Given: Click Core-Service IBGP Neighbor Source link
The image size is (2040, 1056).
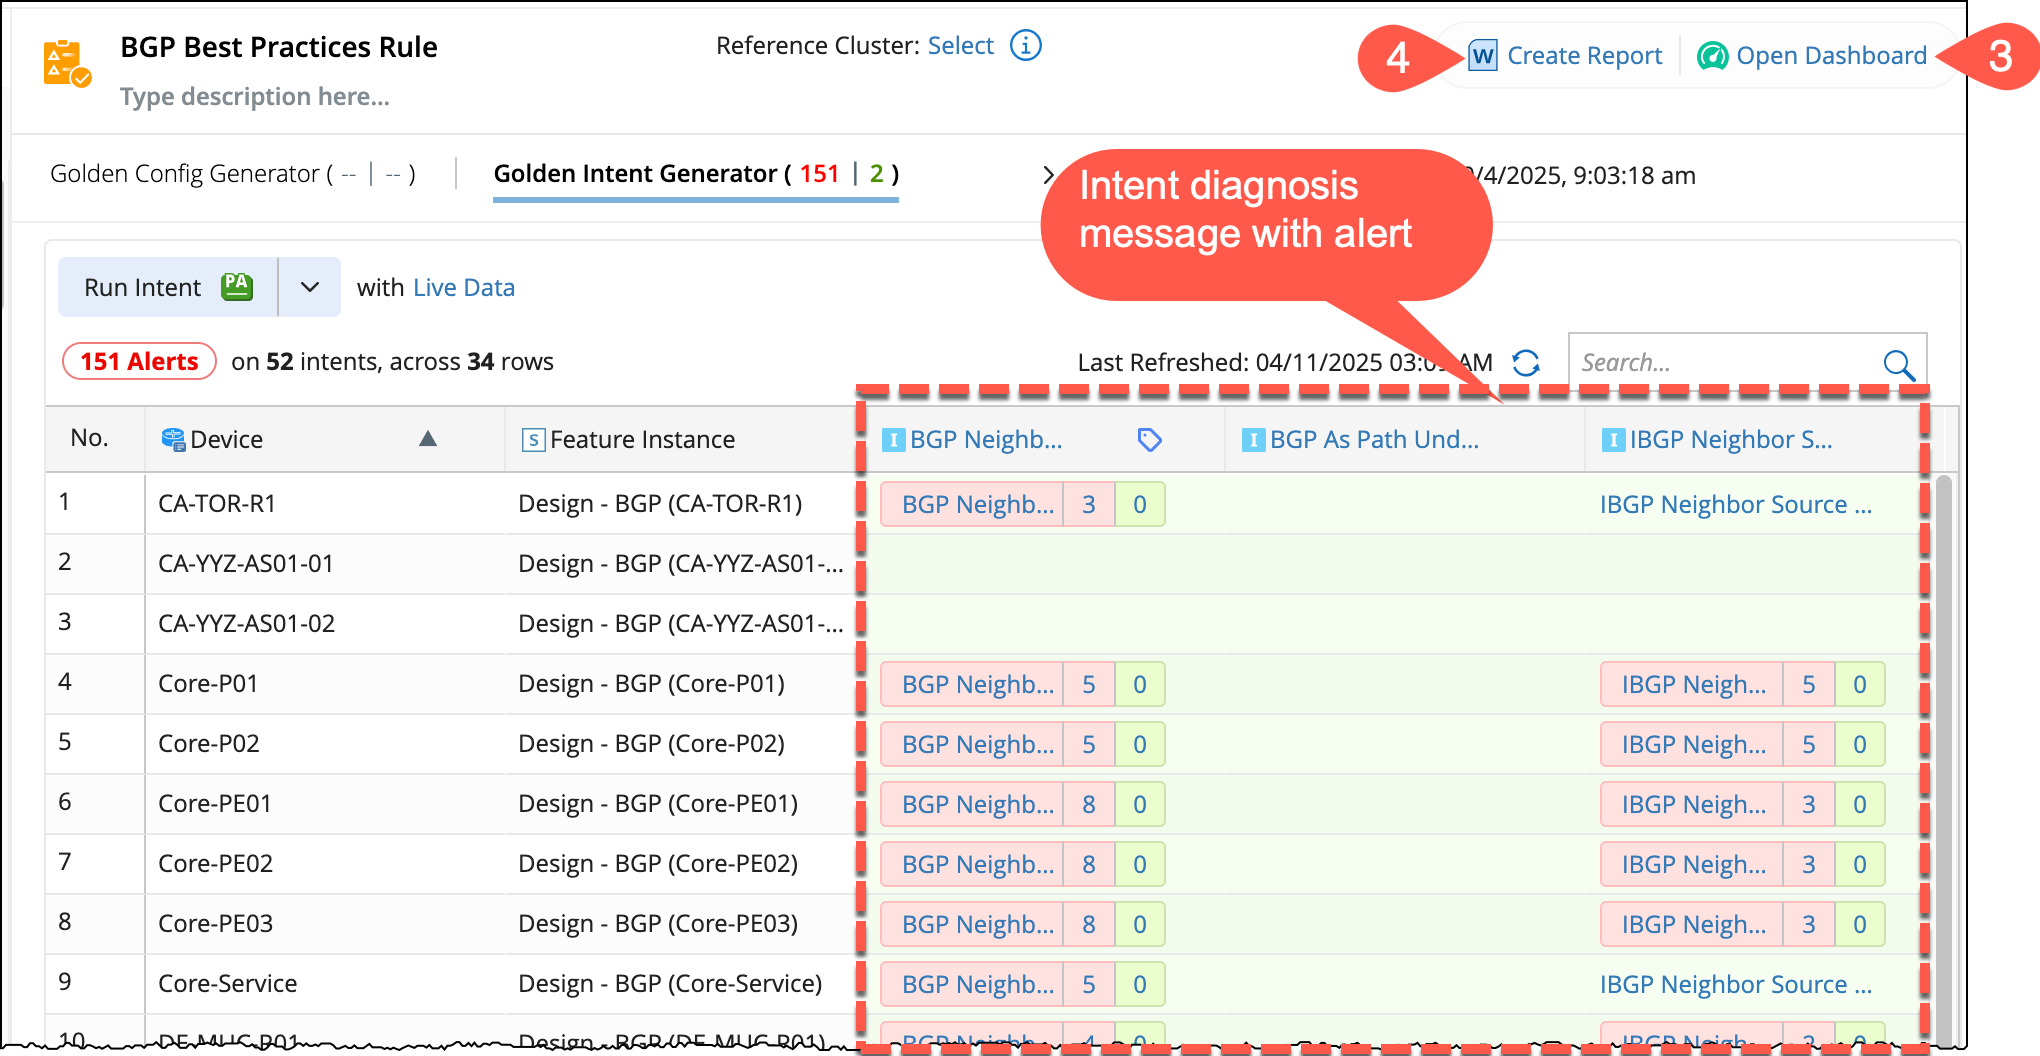Looking at the screenshot, I should (1735, 984).
